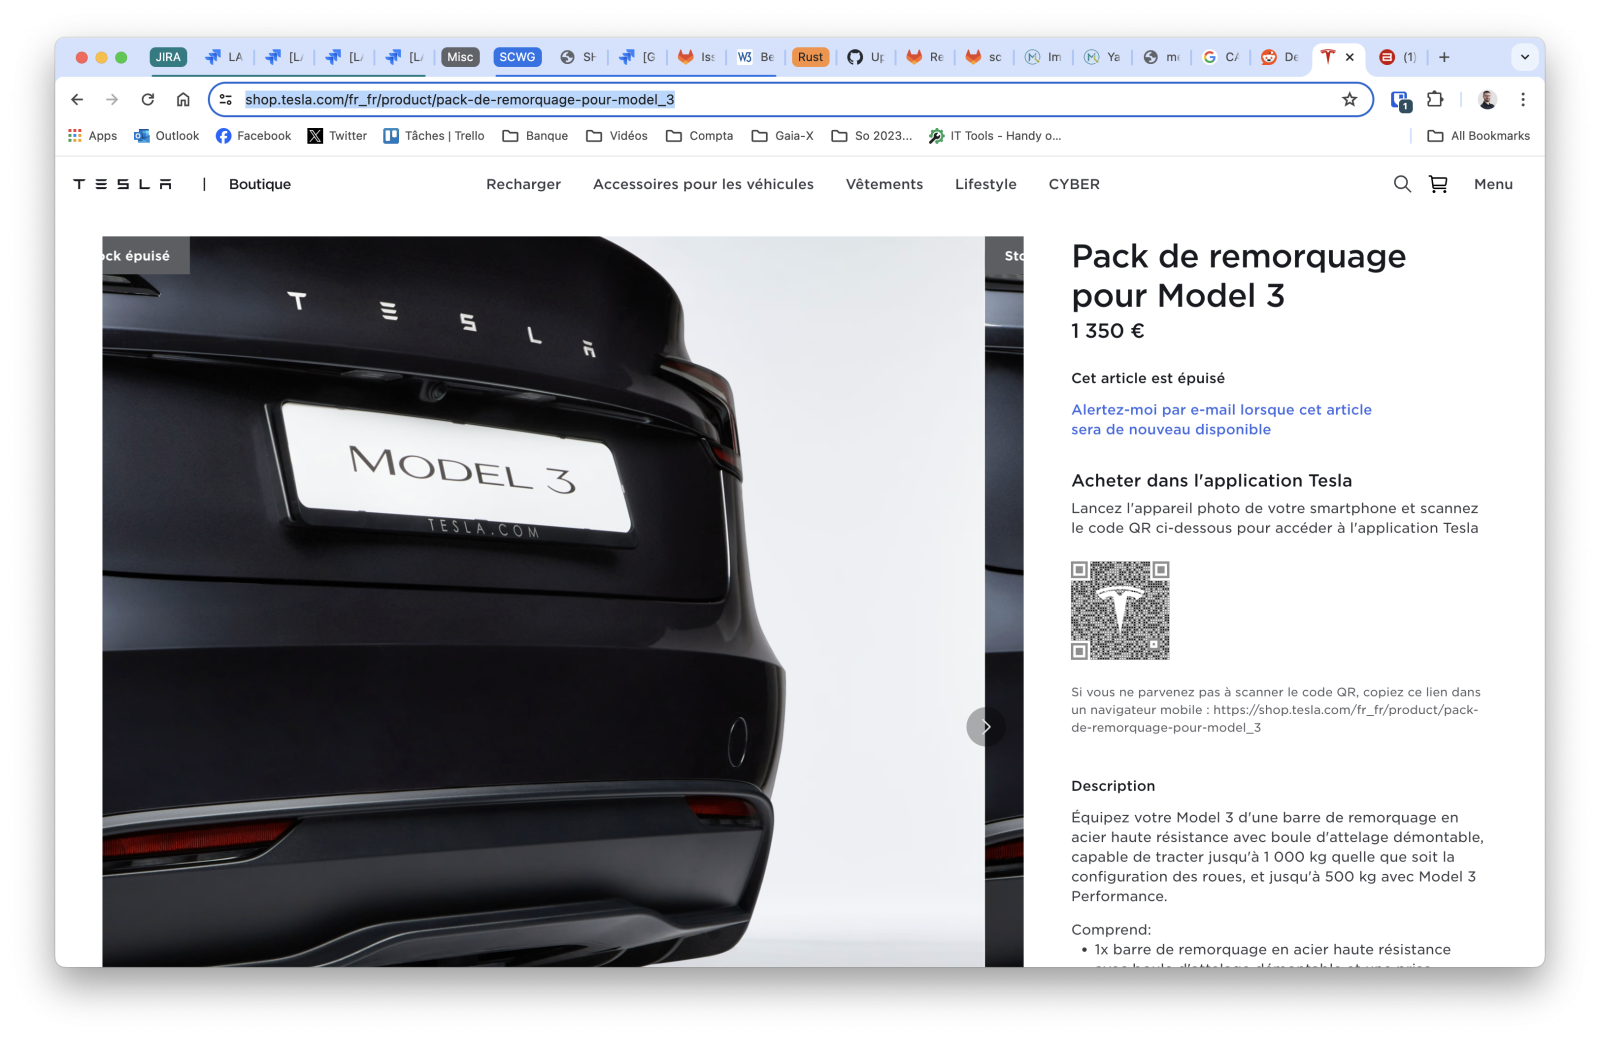
Task: Open the browser home page
Action: point(183,100)
